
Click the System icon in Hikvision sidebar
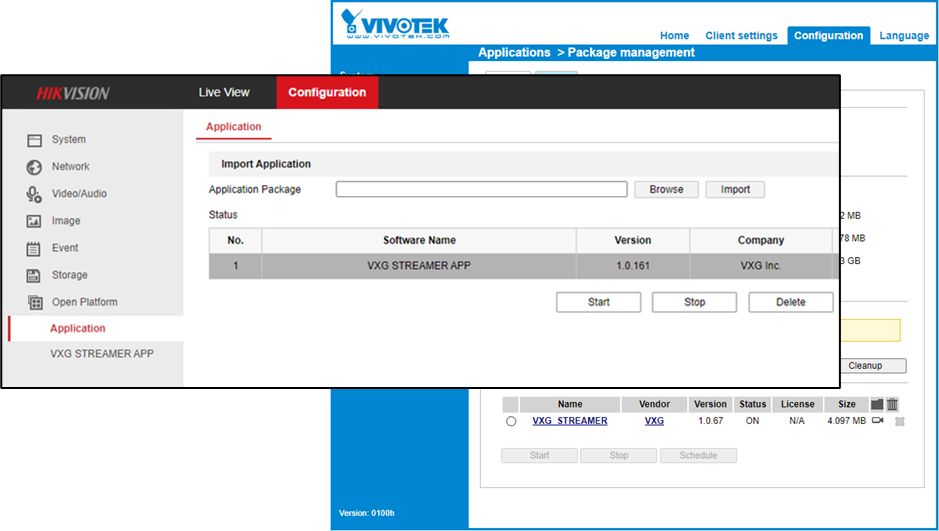34,140
